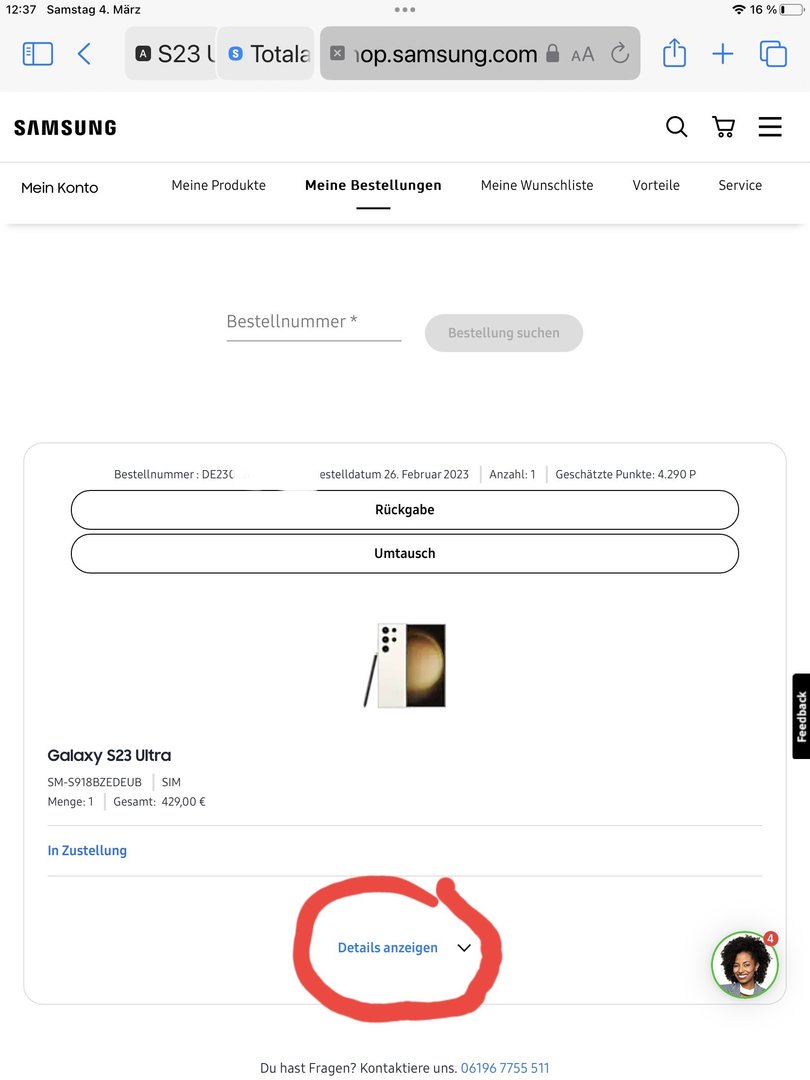This screenshot has height=1080, width=810.
Task: Tap the AA reader view control
Action: [583, 54]
